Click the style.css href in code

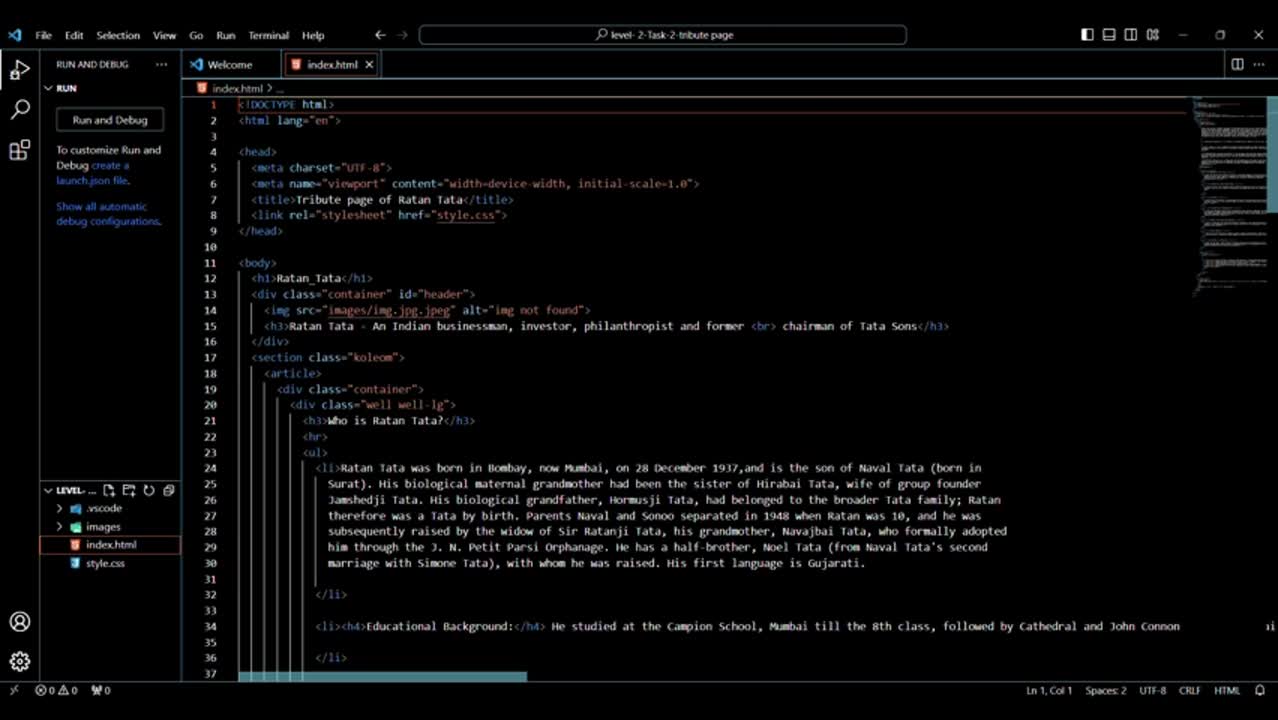pos(465,215)
